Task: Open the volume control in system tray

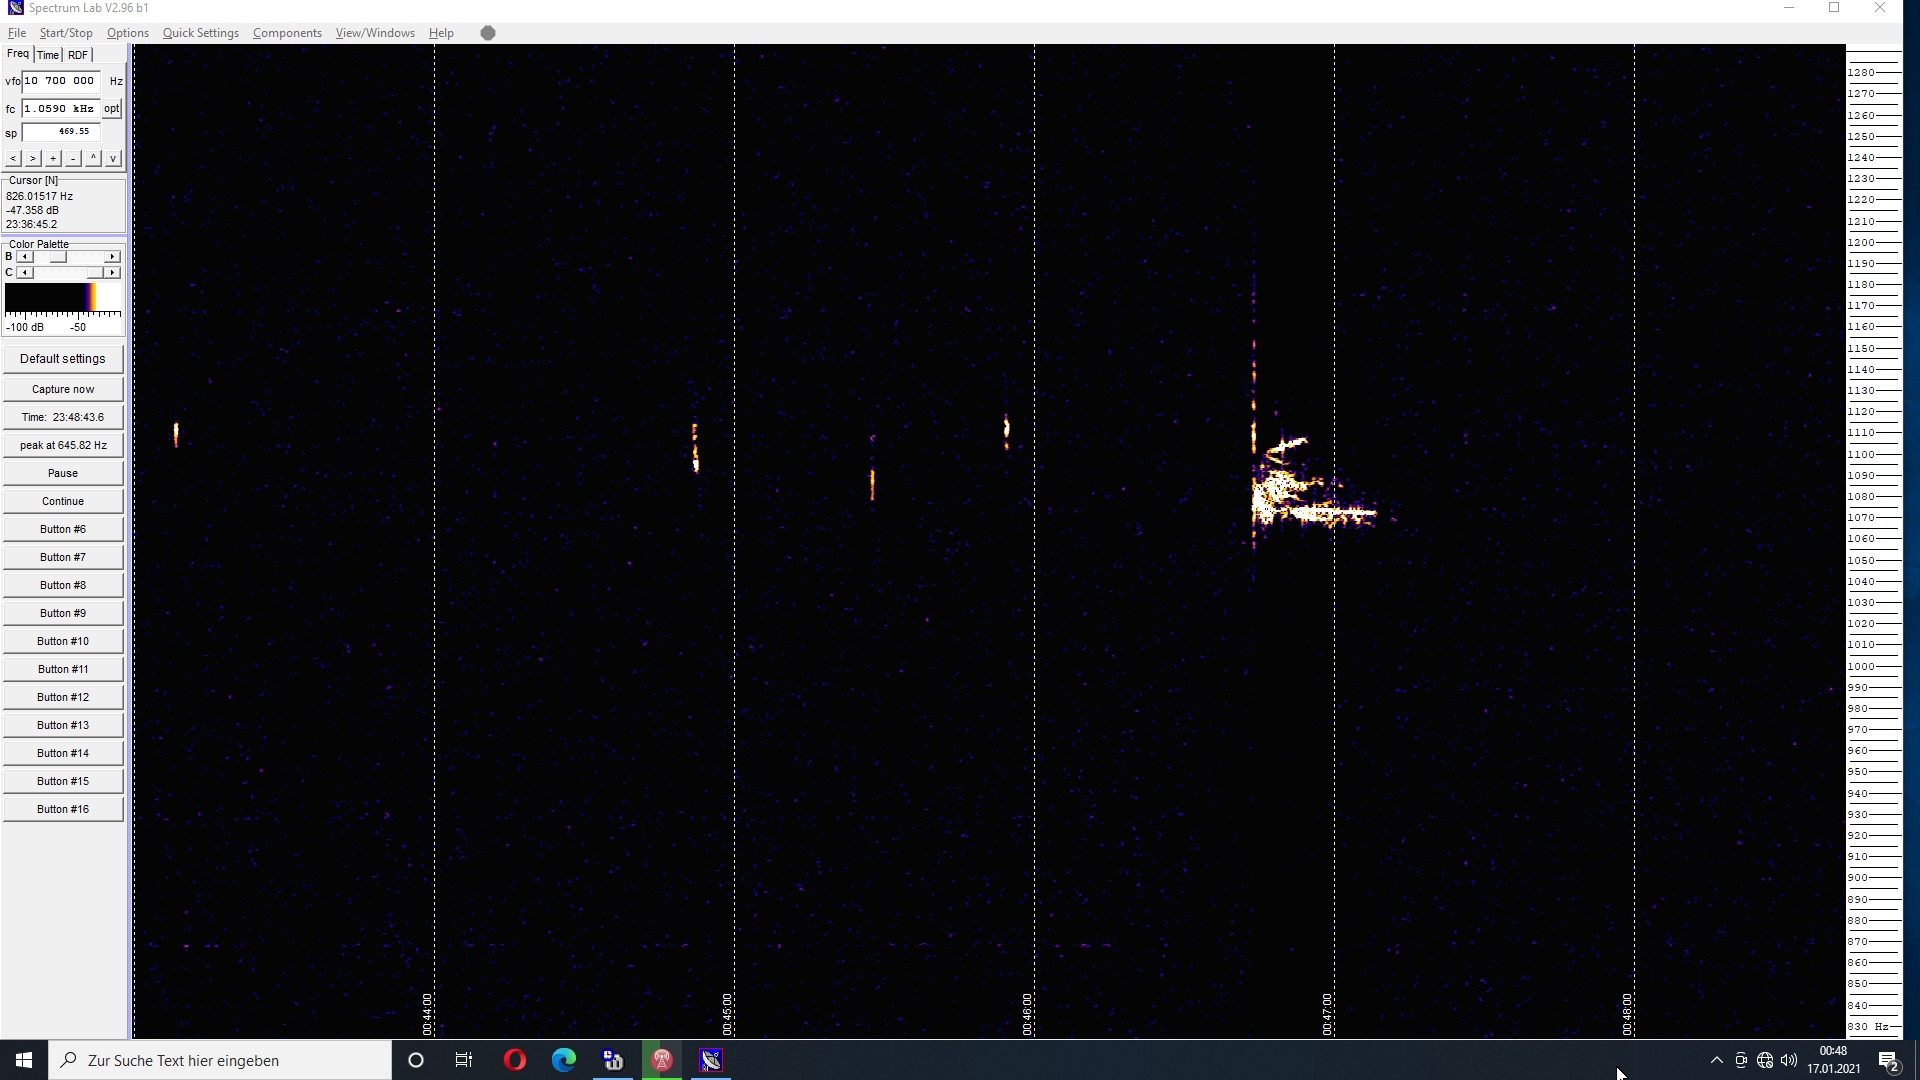Action: [x=1789, y=1060]
